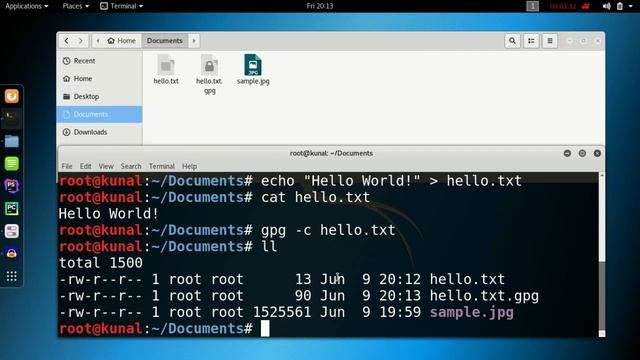Launch the green notes dock app

point(11,164)
